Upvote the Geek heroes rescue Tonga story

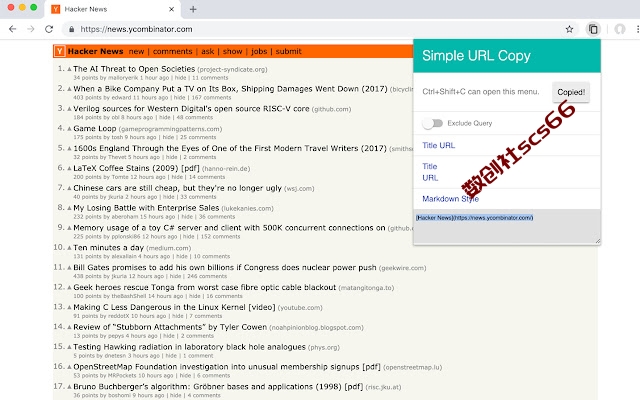click(69, 287)
